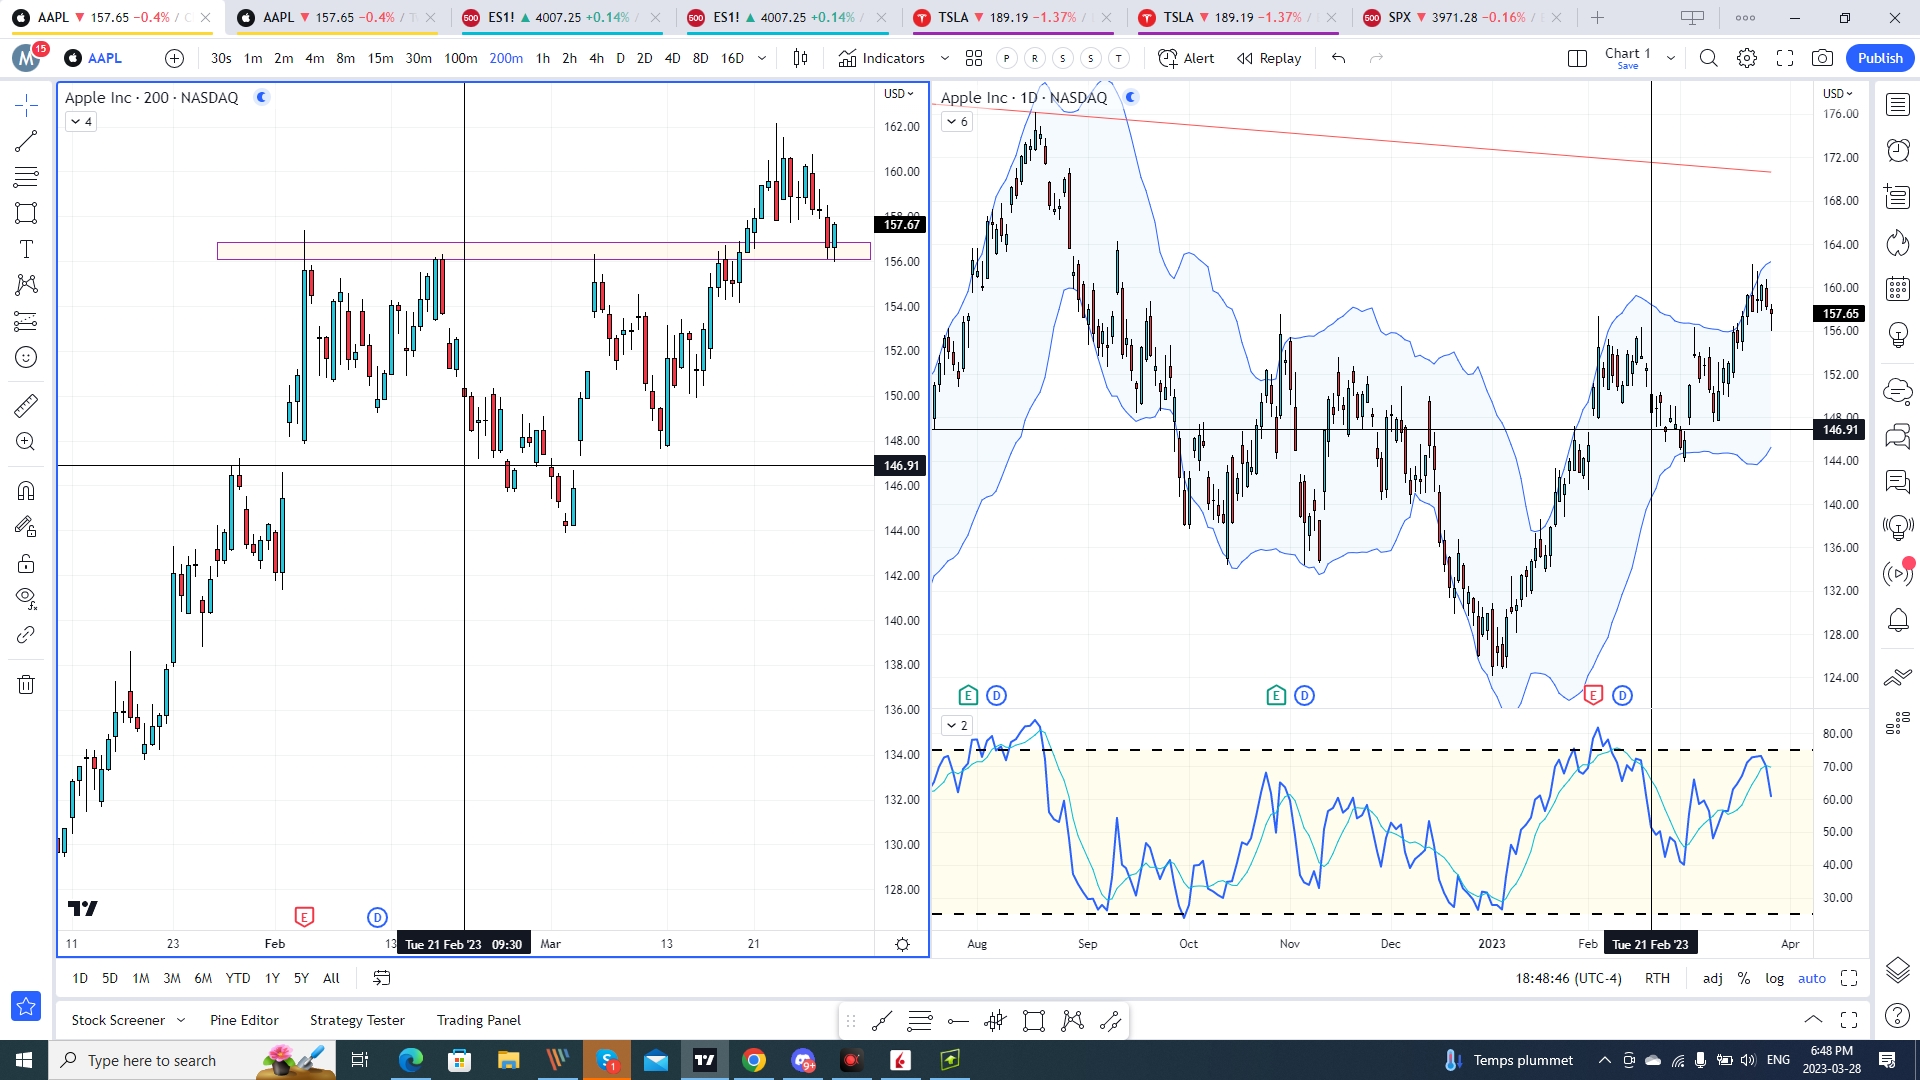Open the emoji icons tool
The height and width of the screenshot is (1080, 1920).
coord(26,357)
